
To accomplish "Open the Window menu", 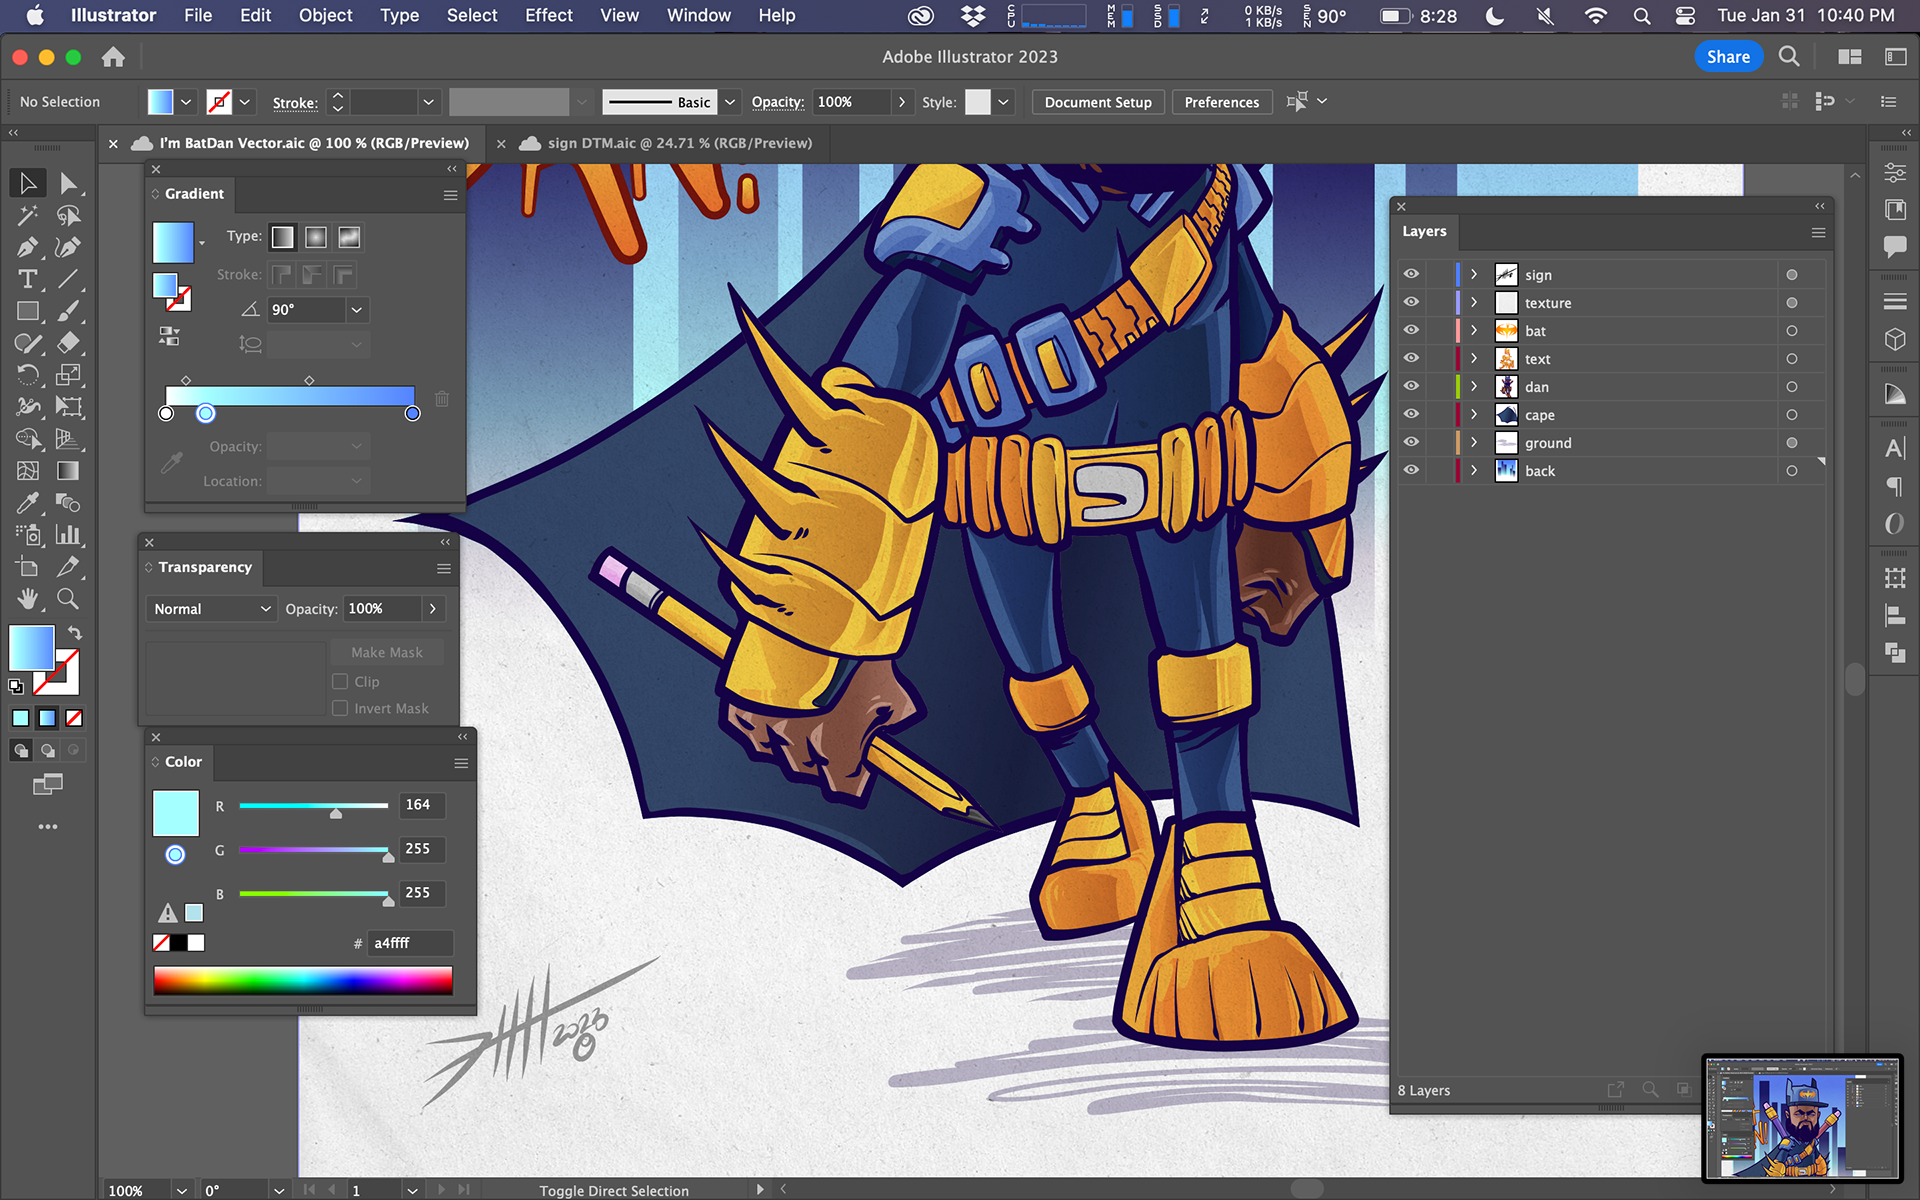I will [x=698, y=15].
